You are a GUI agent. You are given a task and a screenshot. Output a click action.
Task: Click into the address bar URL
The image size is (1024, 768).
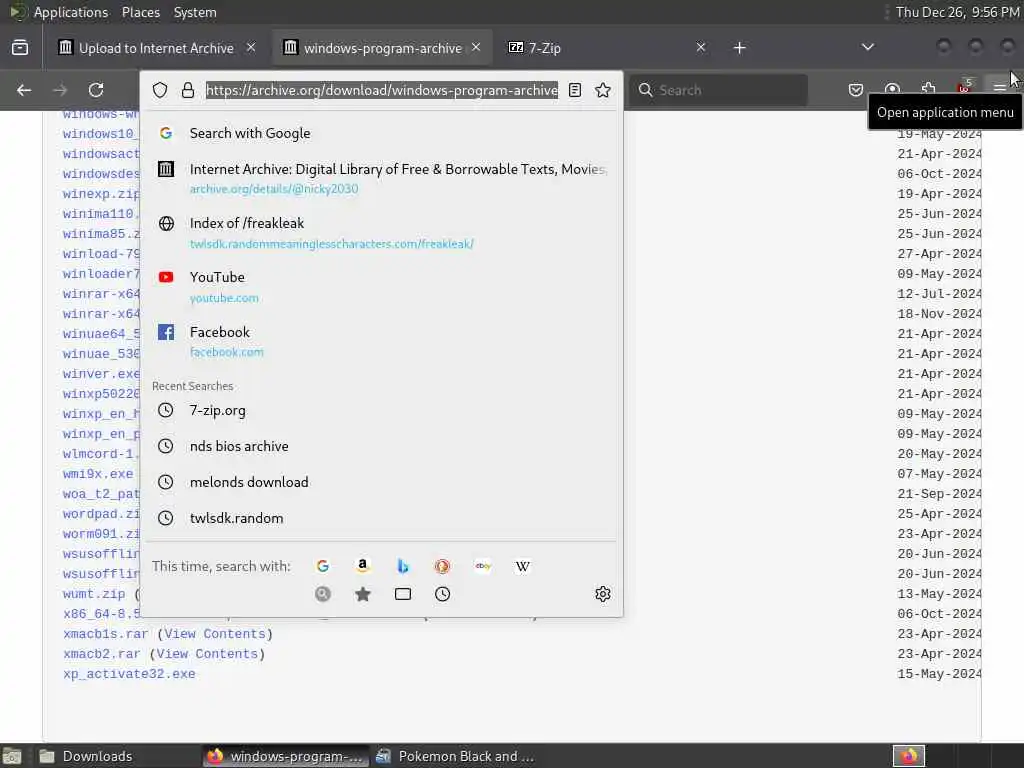382,90
